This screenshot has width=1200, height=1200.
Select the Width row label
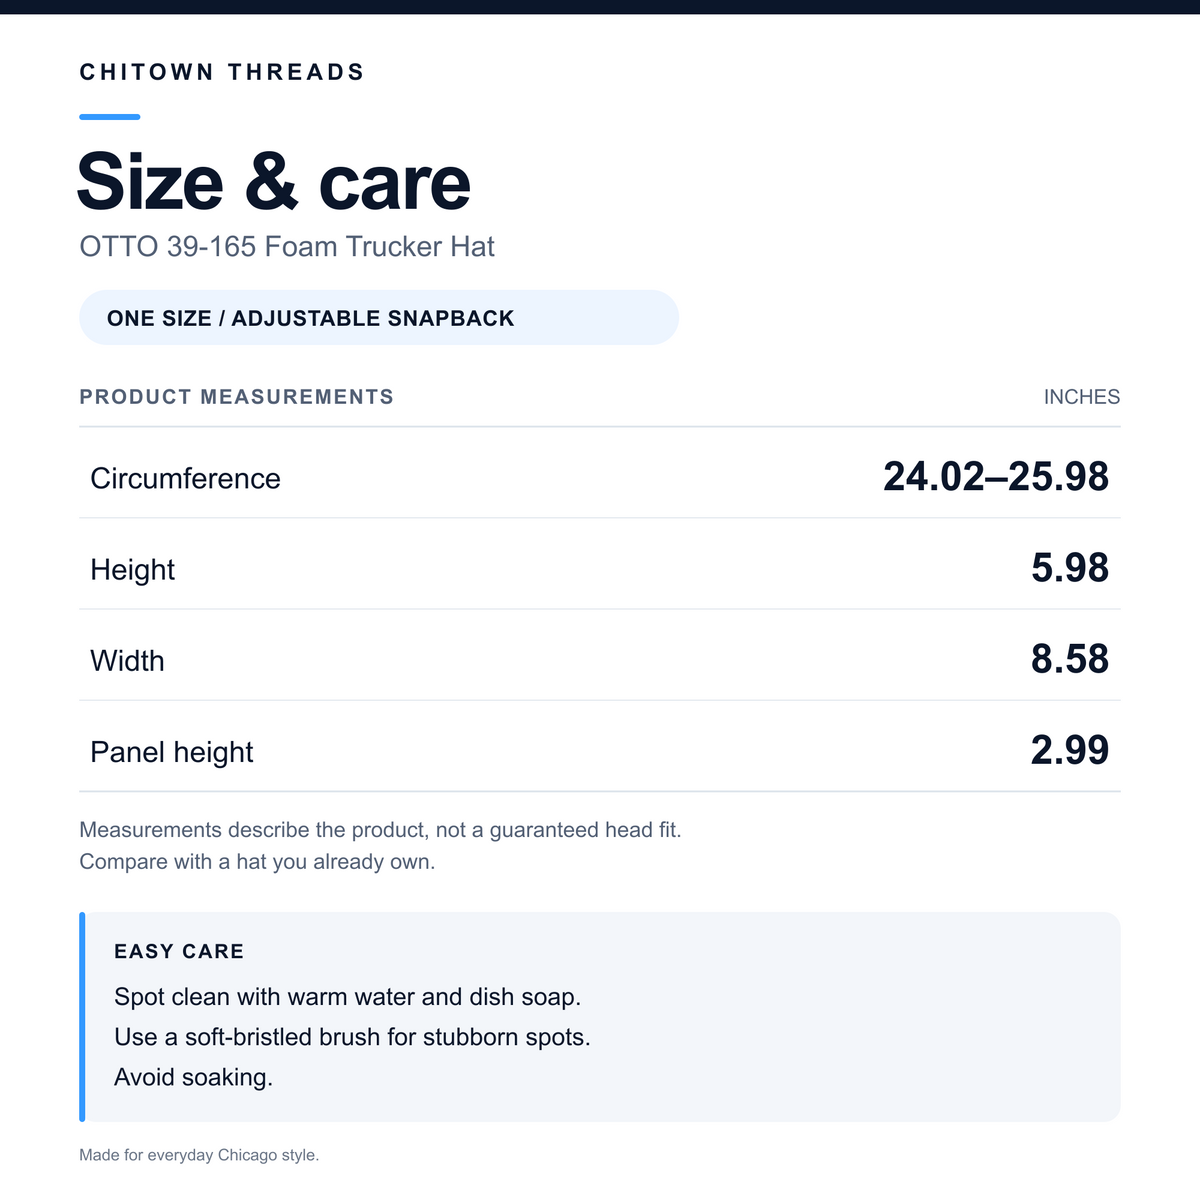pyautogui.click(x=127, y=660)
